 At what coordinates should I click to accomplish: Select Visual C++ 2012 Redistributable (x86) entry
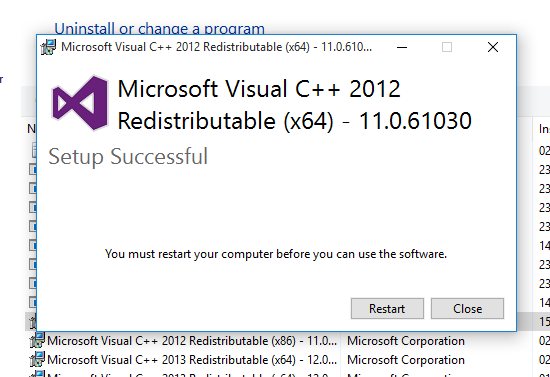[192, 341]
